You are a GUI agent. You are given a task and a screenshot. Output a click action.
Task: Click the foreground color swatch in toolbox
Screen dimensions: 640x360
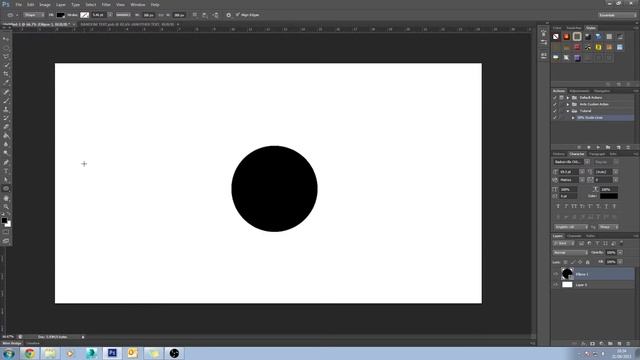(x=4, y=220)
